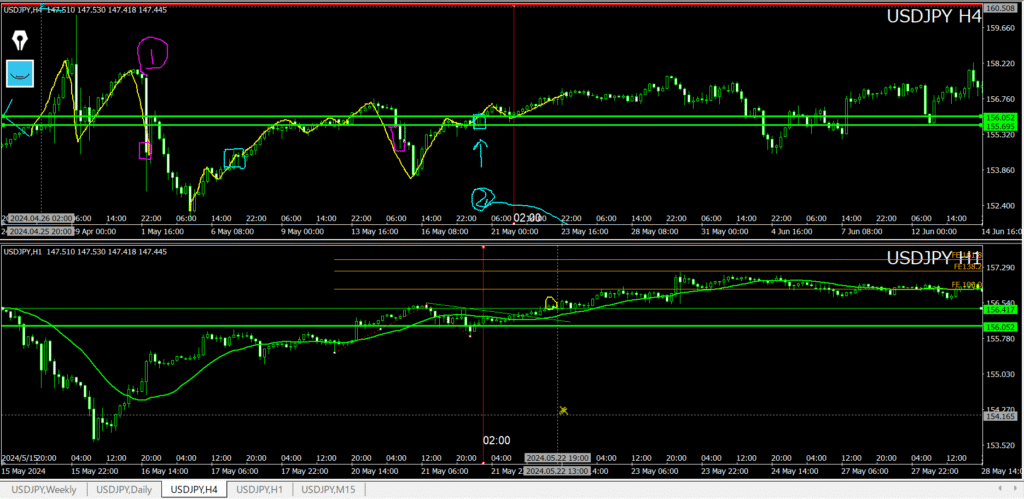Click the 155.695 green price label
This screenshot has height=499, width=1024.
coord(1001,127)
